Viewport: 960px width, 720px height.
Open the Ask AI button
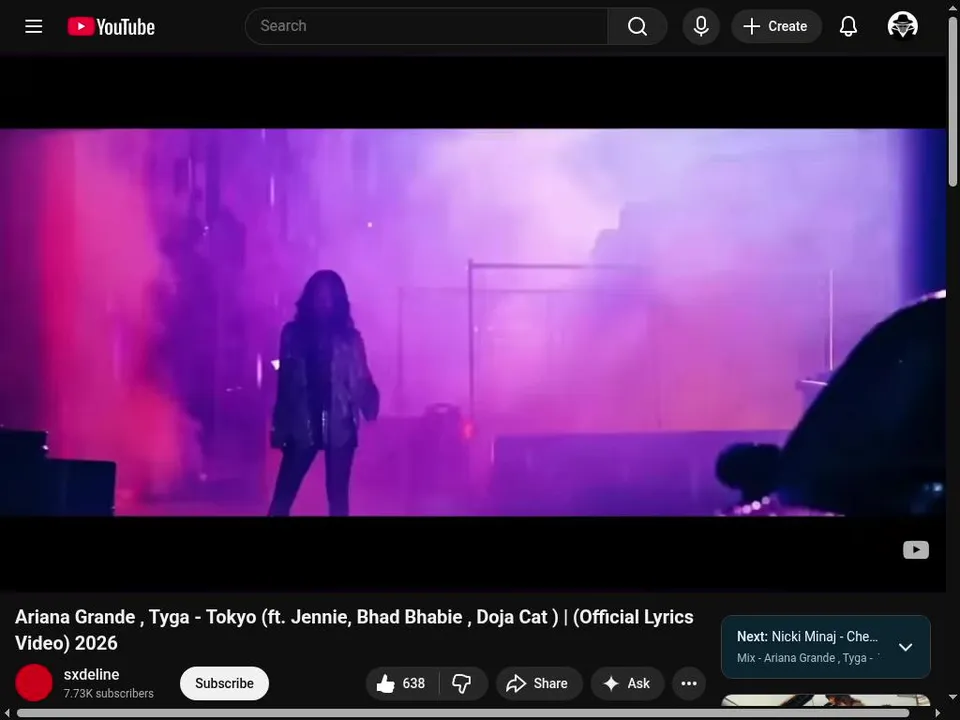[x=627, y=683]
